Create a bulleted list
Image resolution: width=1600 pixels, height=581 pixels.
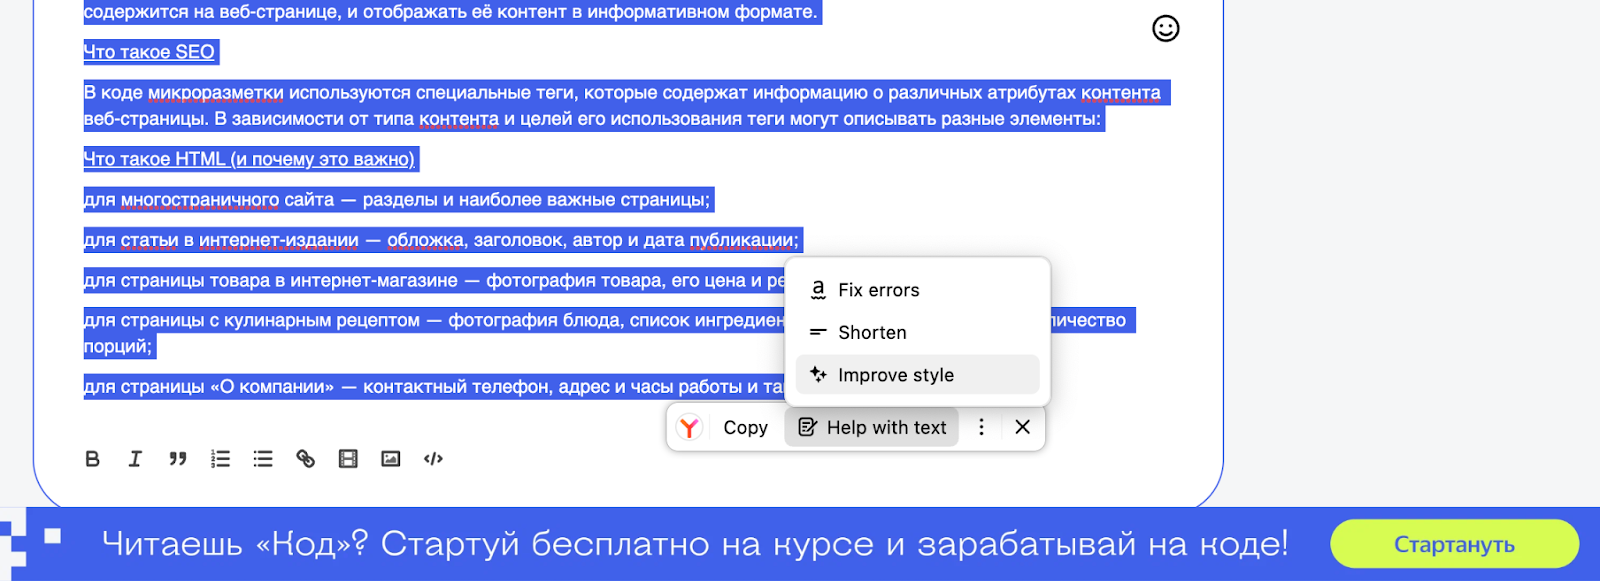(x=263, y=459)
